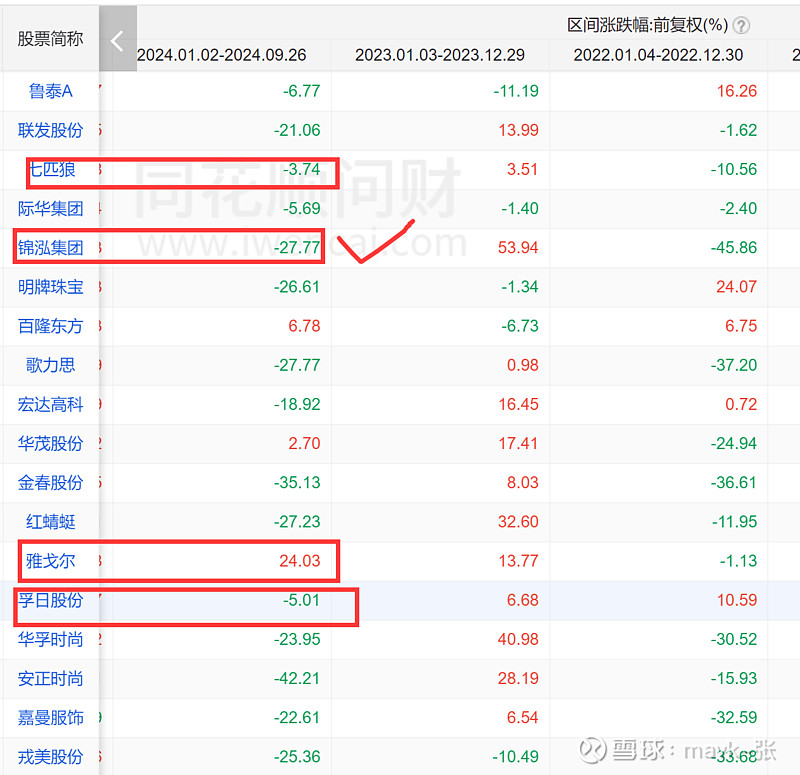Select 孚日股份 2024 value -5.01

pos(302,600)
